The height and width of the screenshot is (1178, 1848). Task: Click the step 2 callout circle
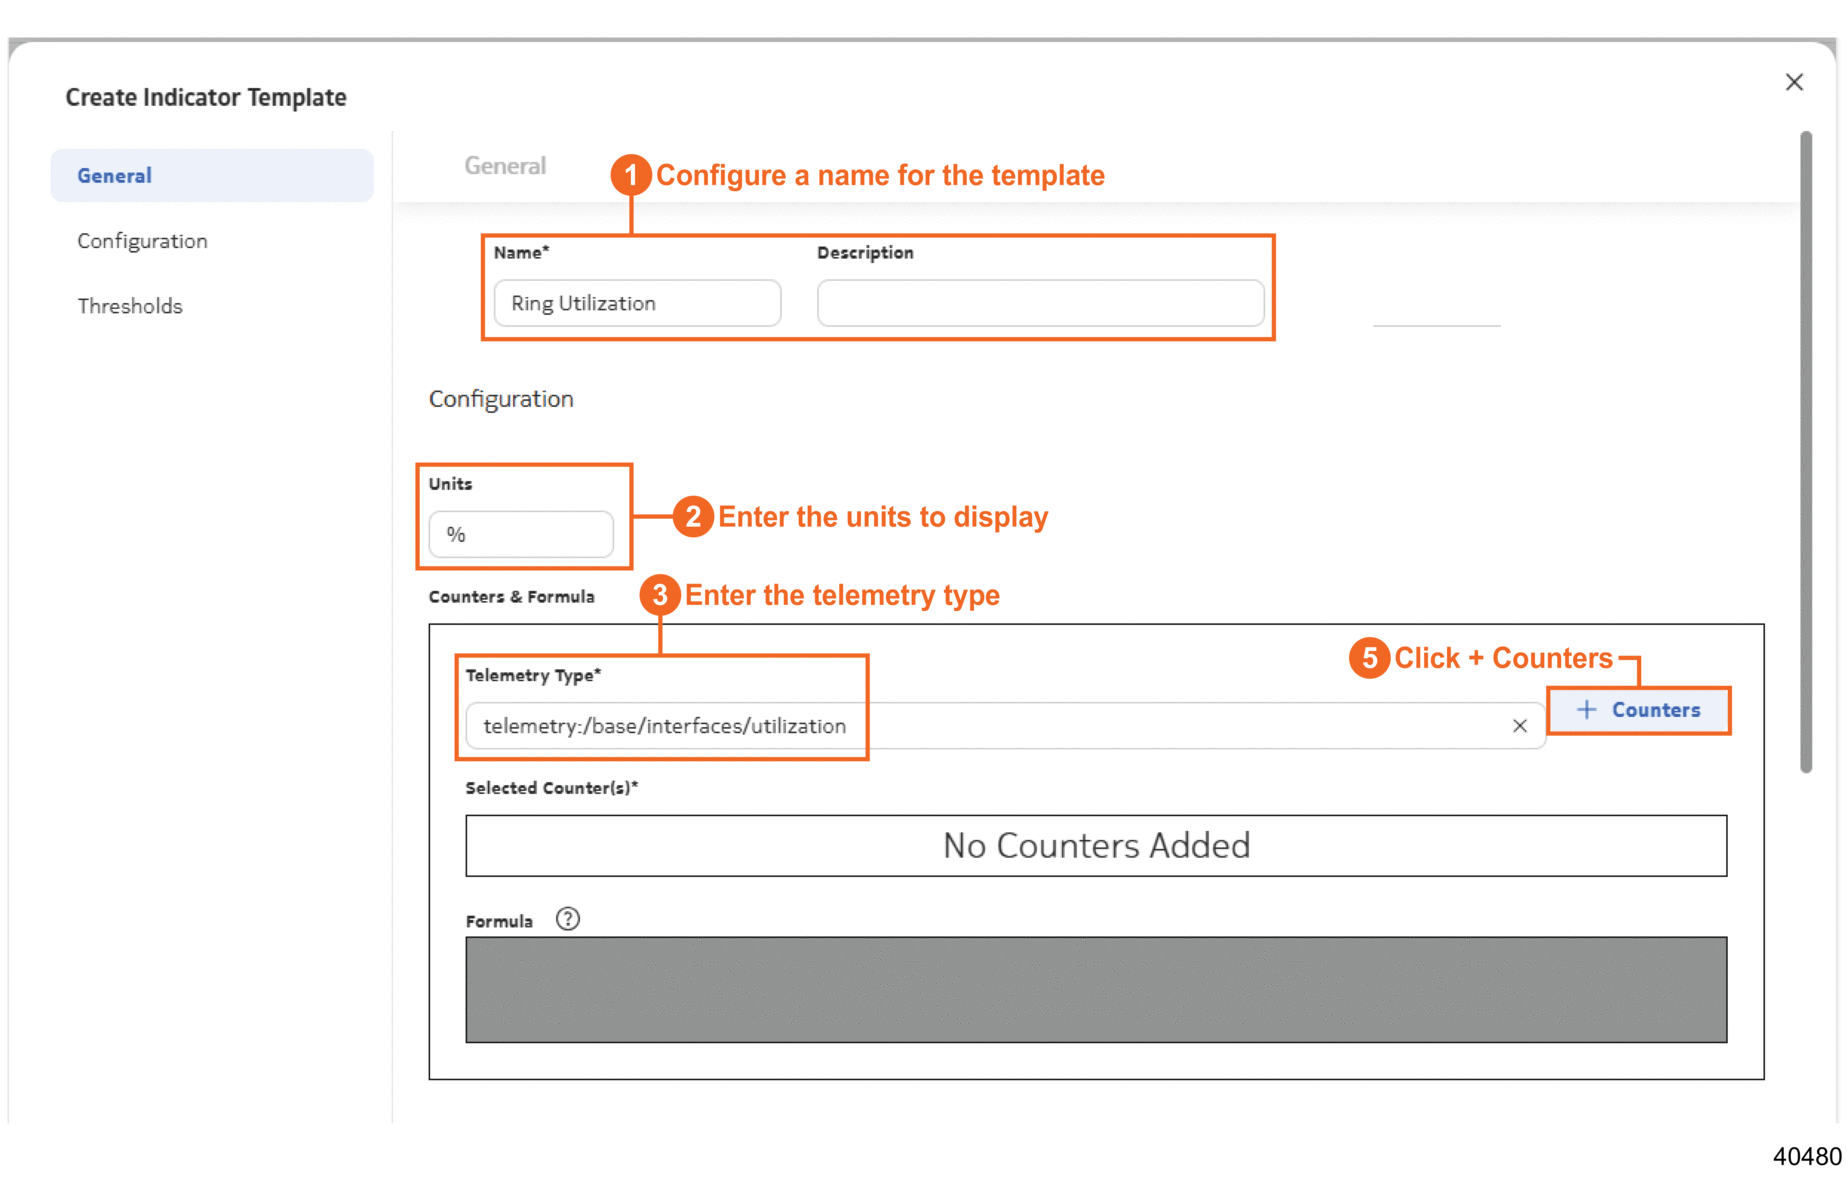click(692, 517)
